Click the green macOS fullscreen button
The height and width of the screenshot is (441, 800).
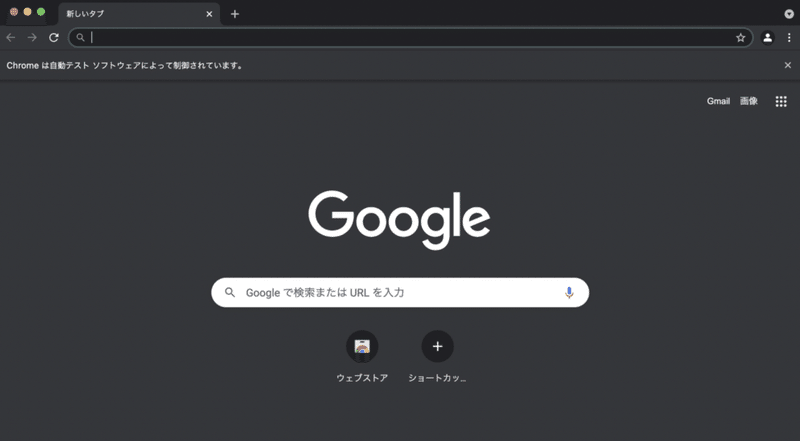pos(41,12)
